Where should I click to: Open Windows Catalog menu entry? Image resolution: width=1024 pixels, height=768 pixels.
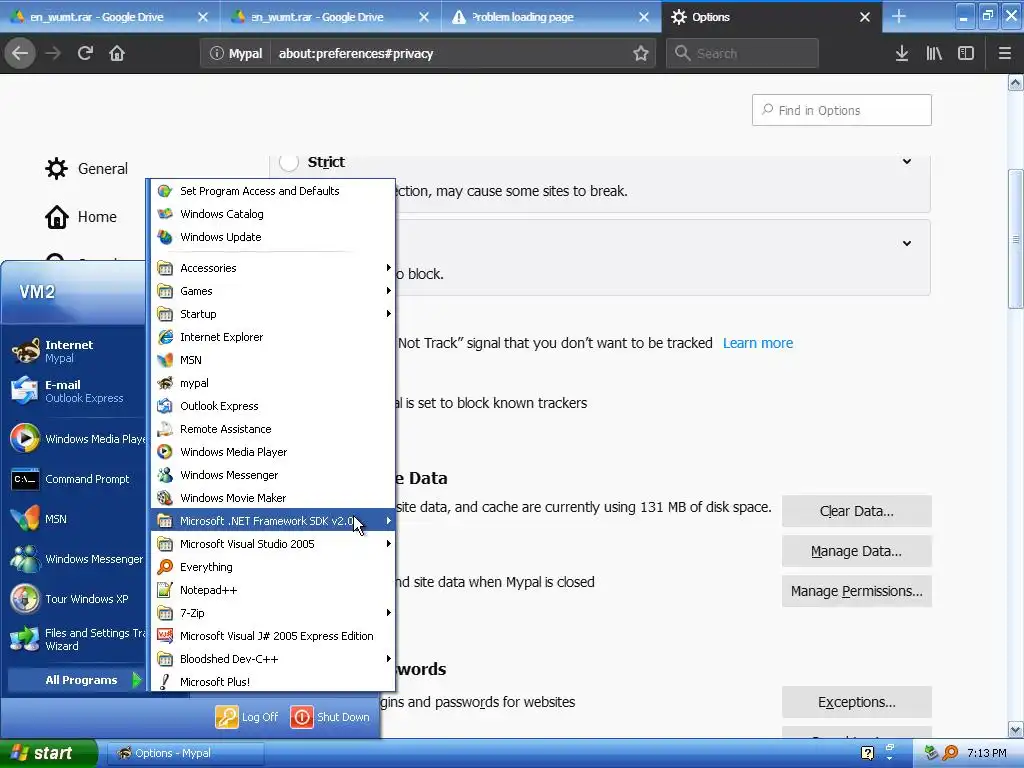coord(273,214)
